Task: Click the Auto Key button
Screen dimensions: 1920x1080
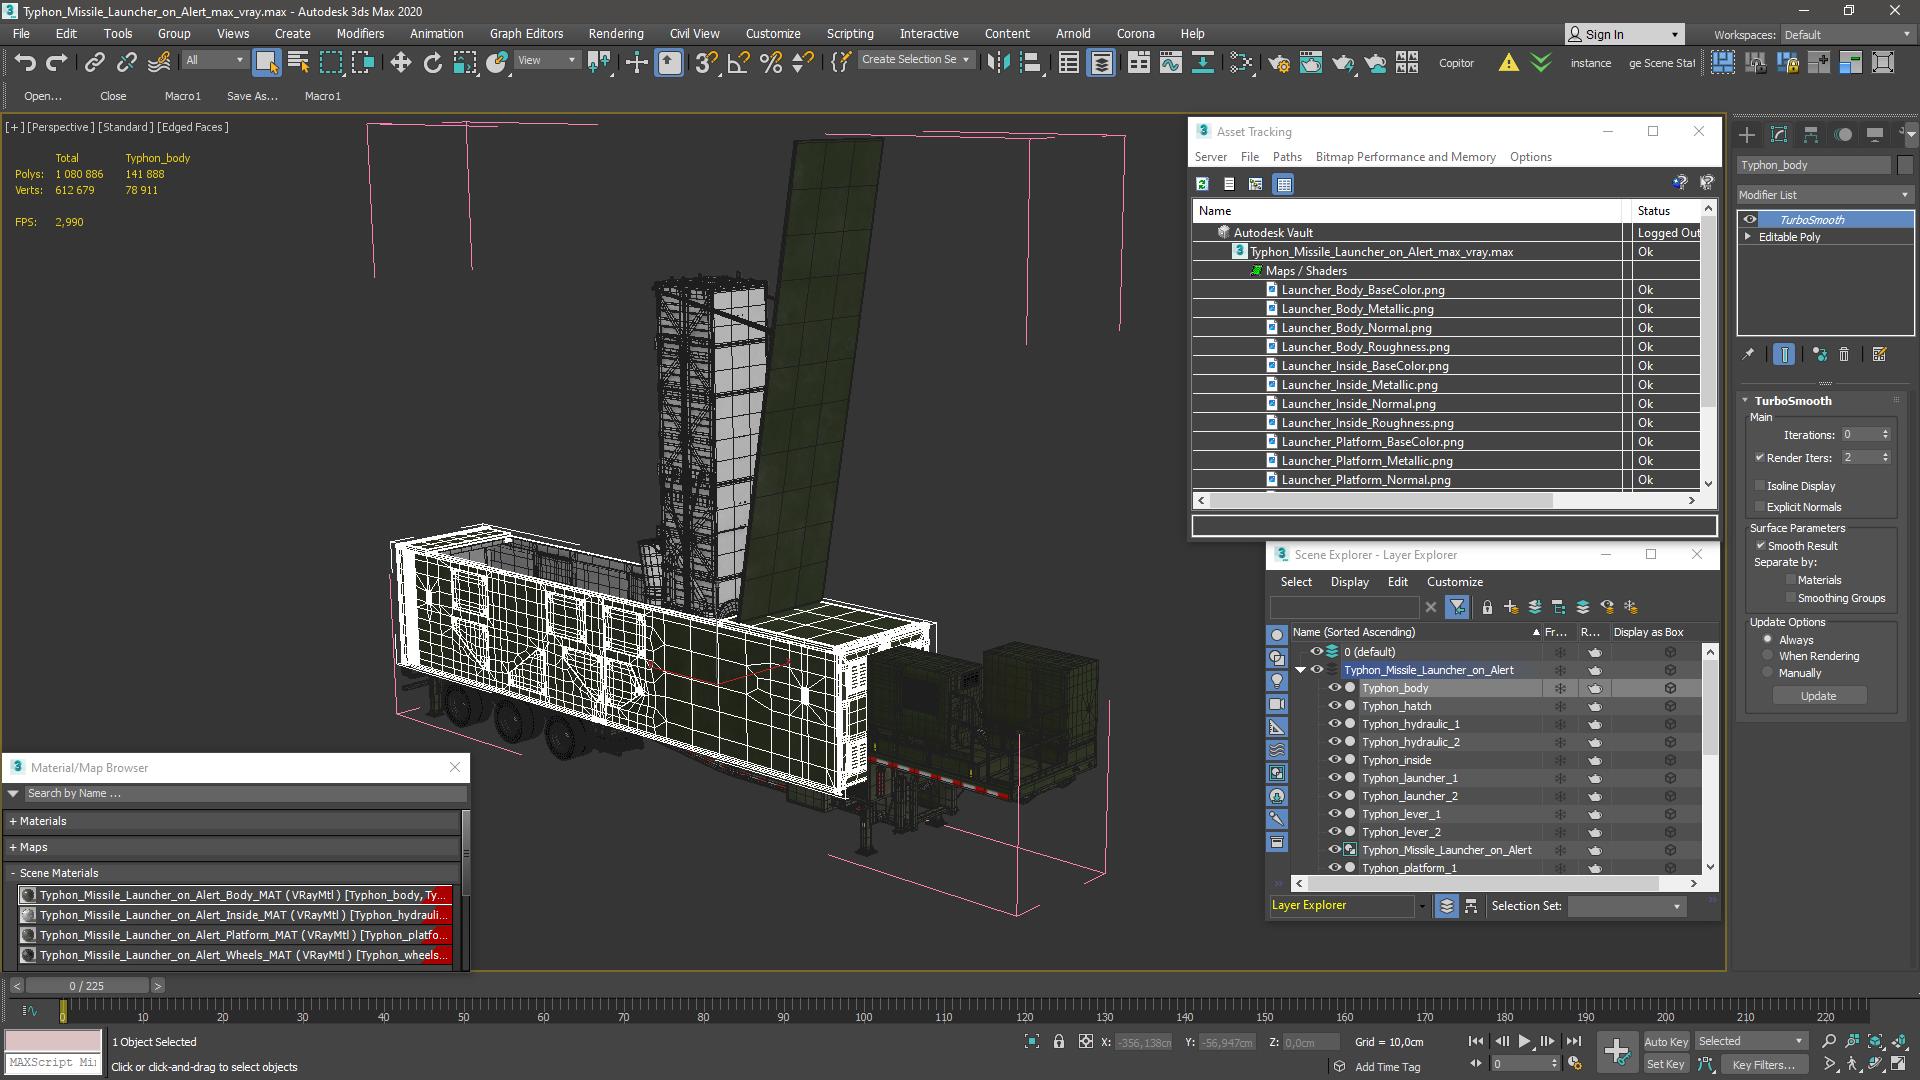Action: pyautogui.click(x=1666, y=1042)
